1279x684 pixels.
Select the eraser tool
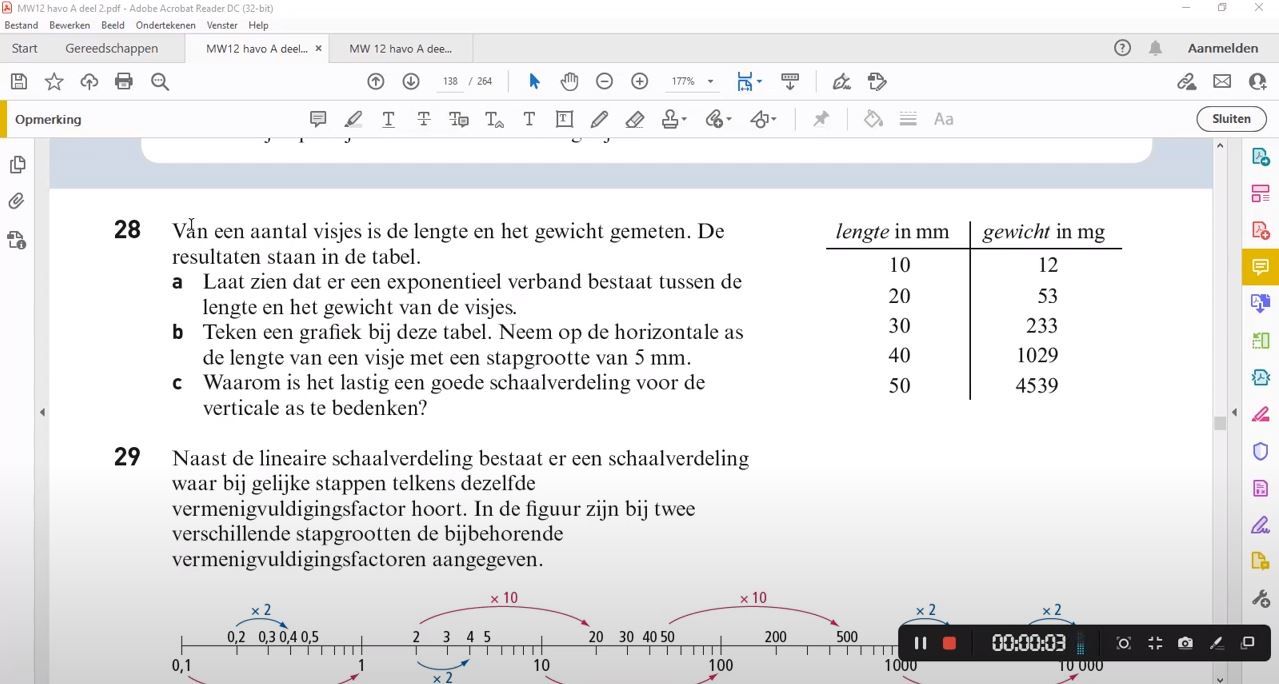[635, 119]
